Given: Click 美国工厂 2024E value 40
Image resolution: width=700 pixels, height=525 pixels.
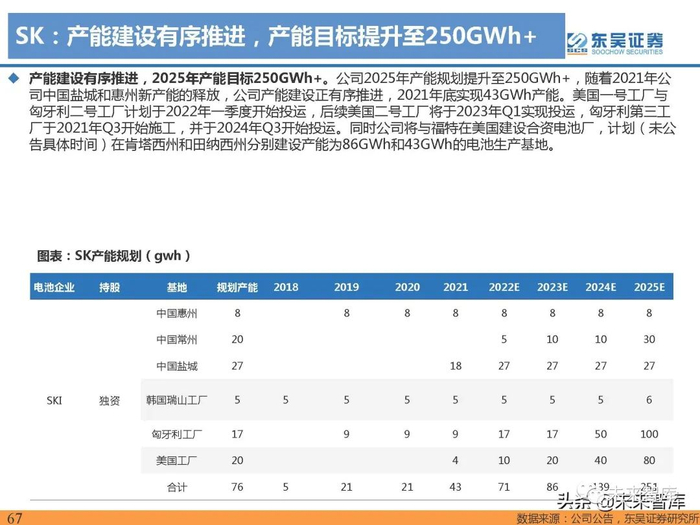Looking at the screenshot, I should (x=601, y=460).
